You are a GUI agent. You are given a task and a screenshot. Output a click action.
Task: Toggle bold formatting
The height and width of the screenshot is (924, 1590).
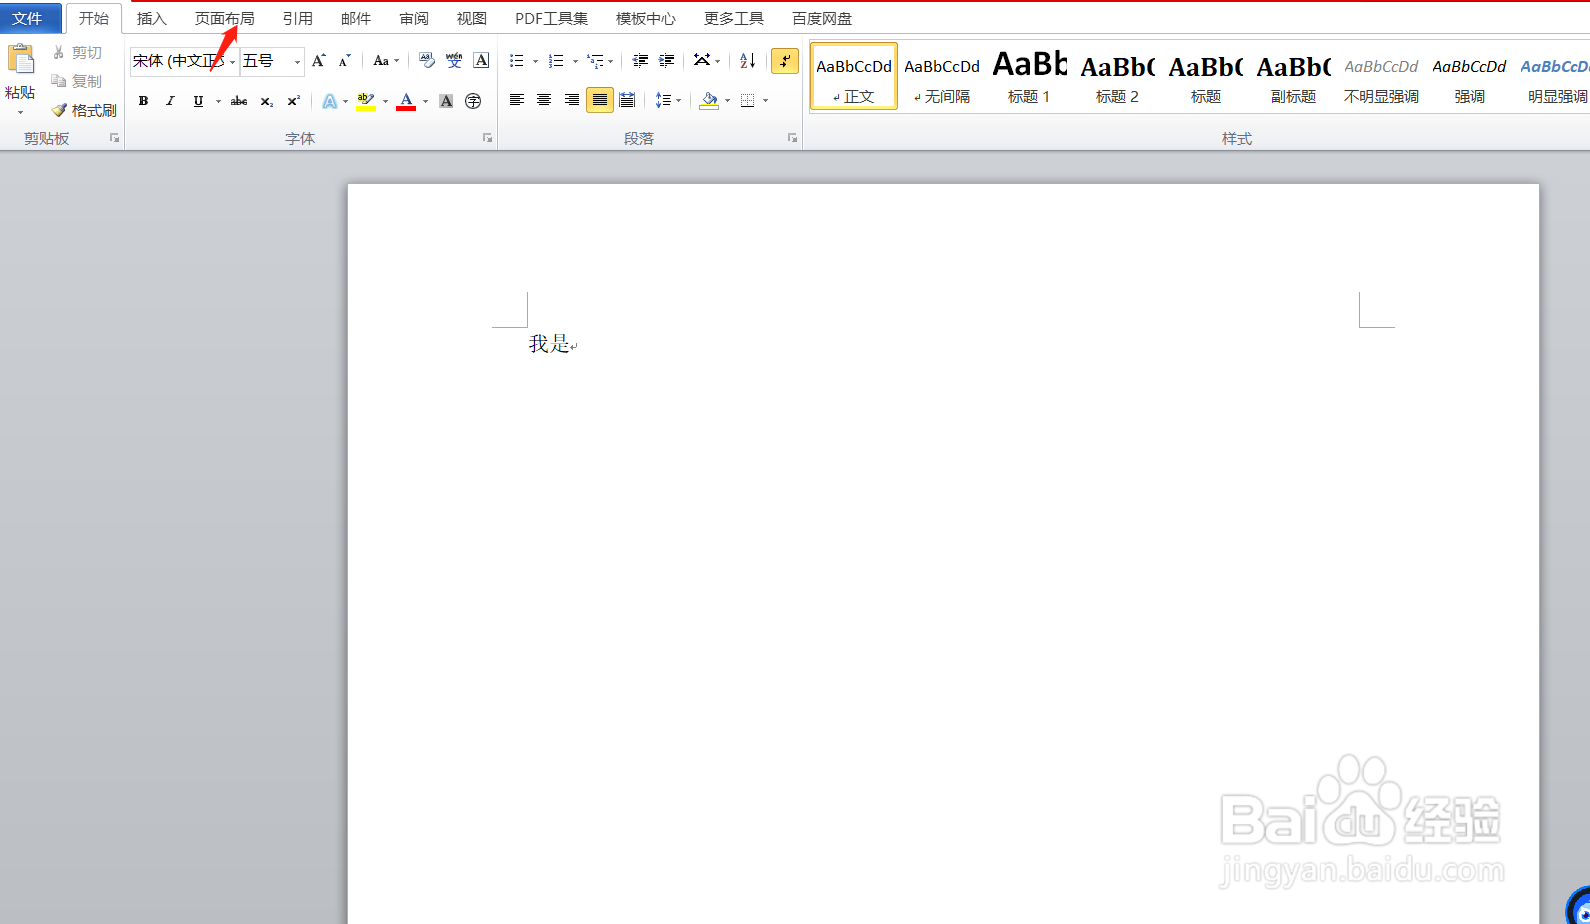pos(143,101)
